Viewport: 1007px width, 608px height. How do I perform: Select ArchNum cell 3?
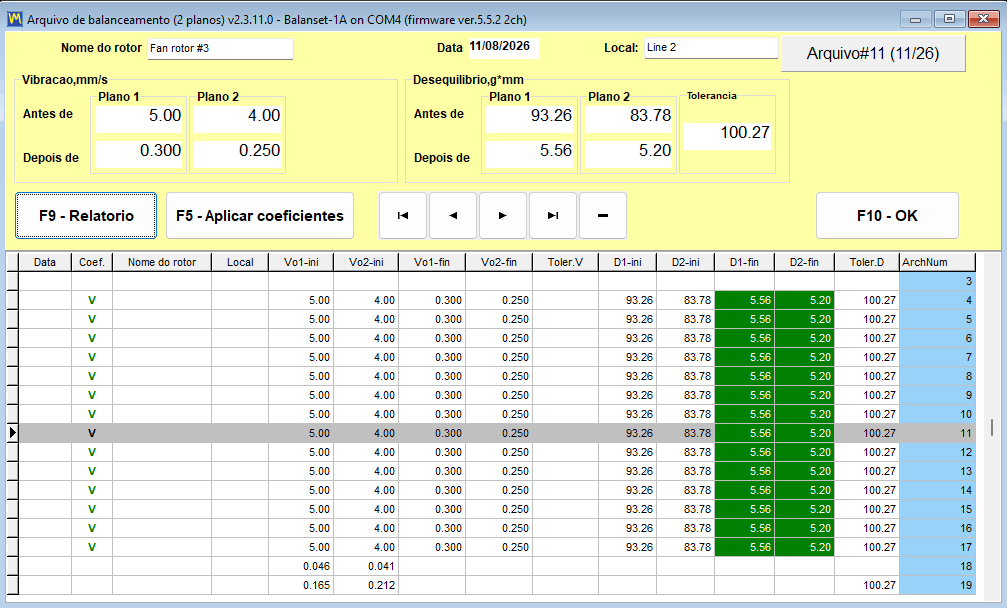coord(938,281)
